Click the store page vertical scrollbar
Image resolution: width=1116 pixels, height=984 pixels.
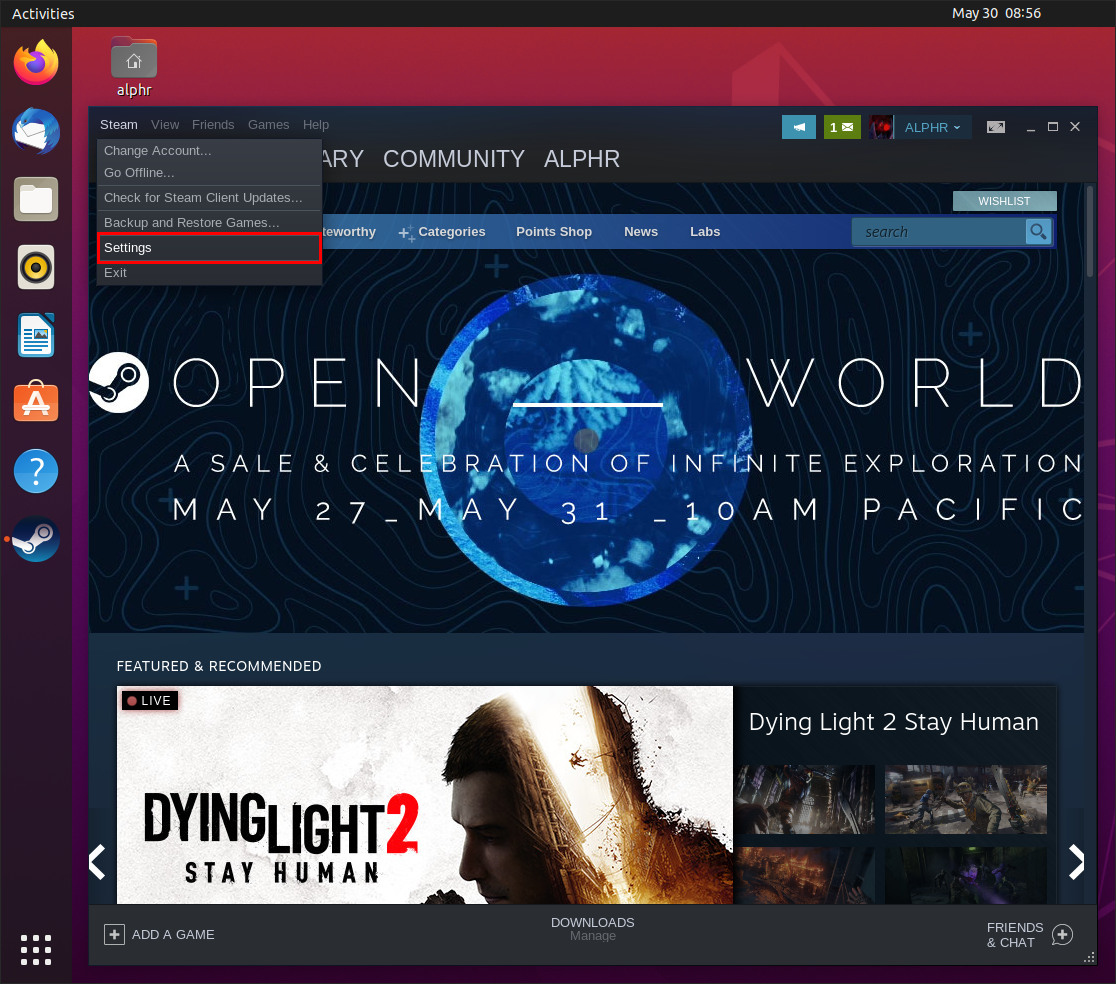click(x=1090, y=232)
